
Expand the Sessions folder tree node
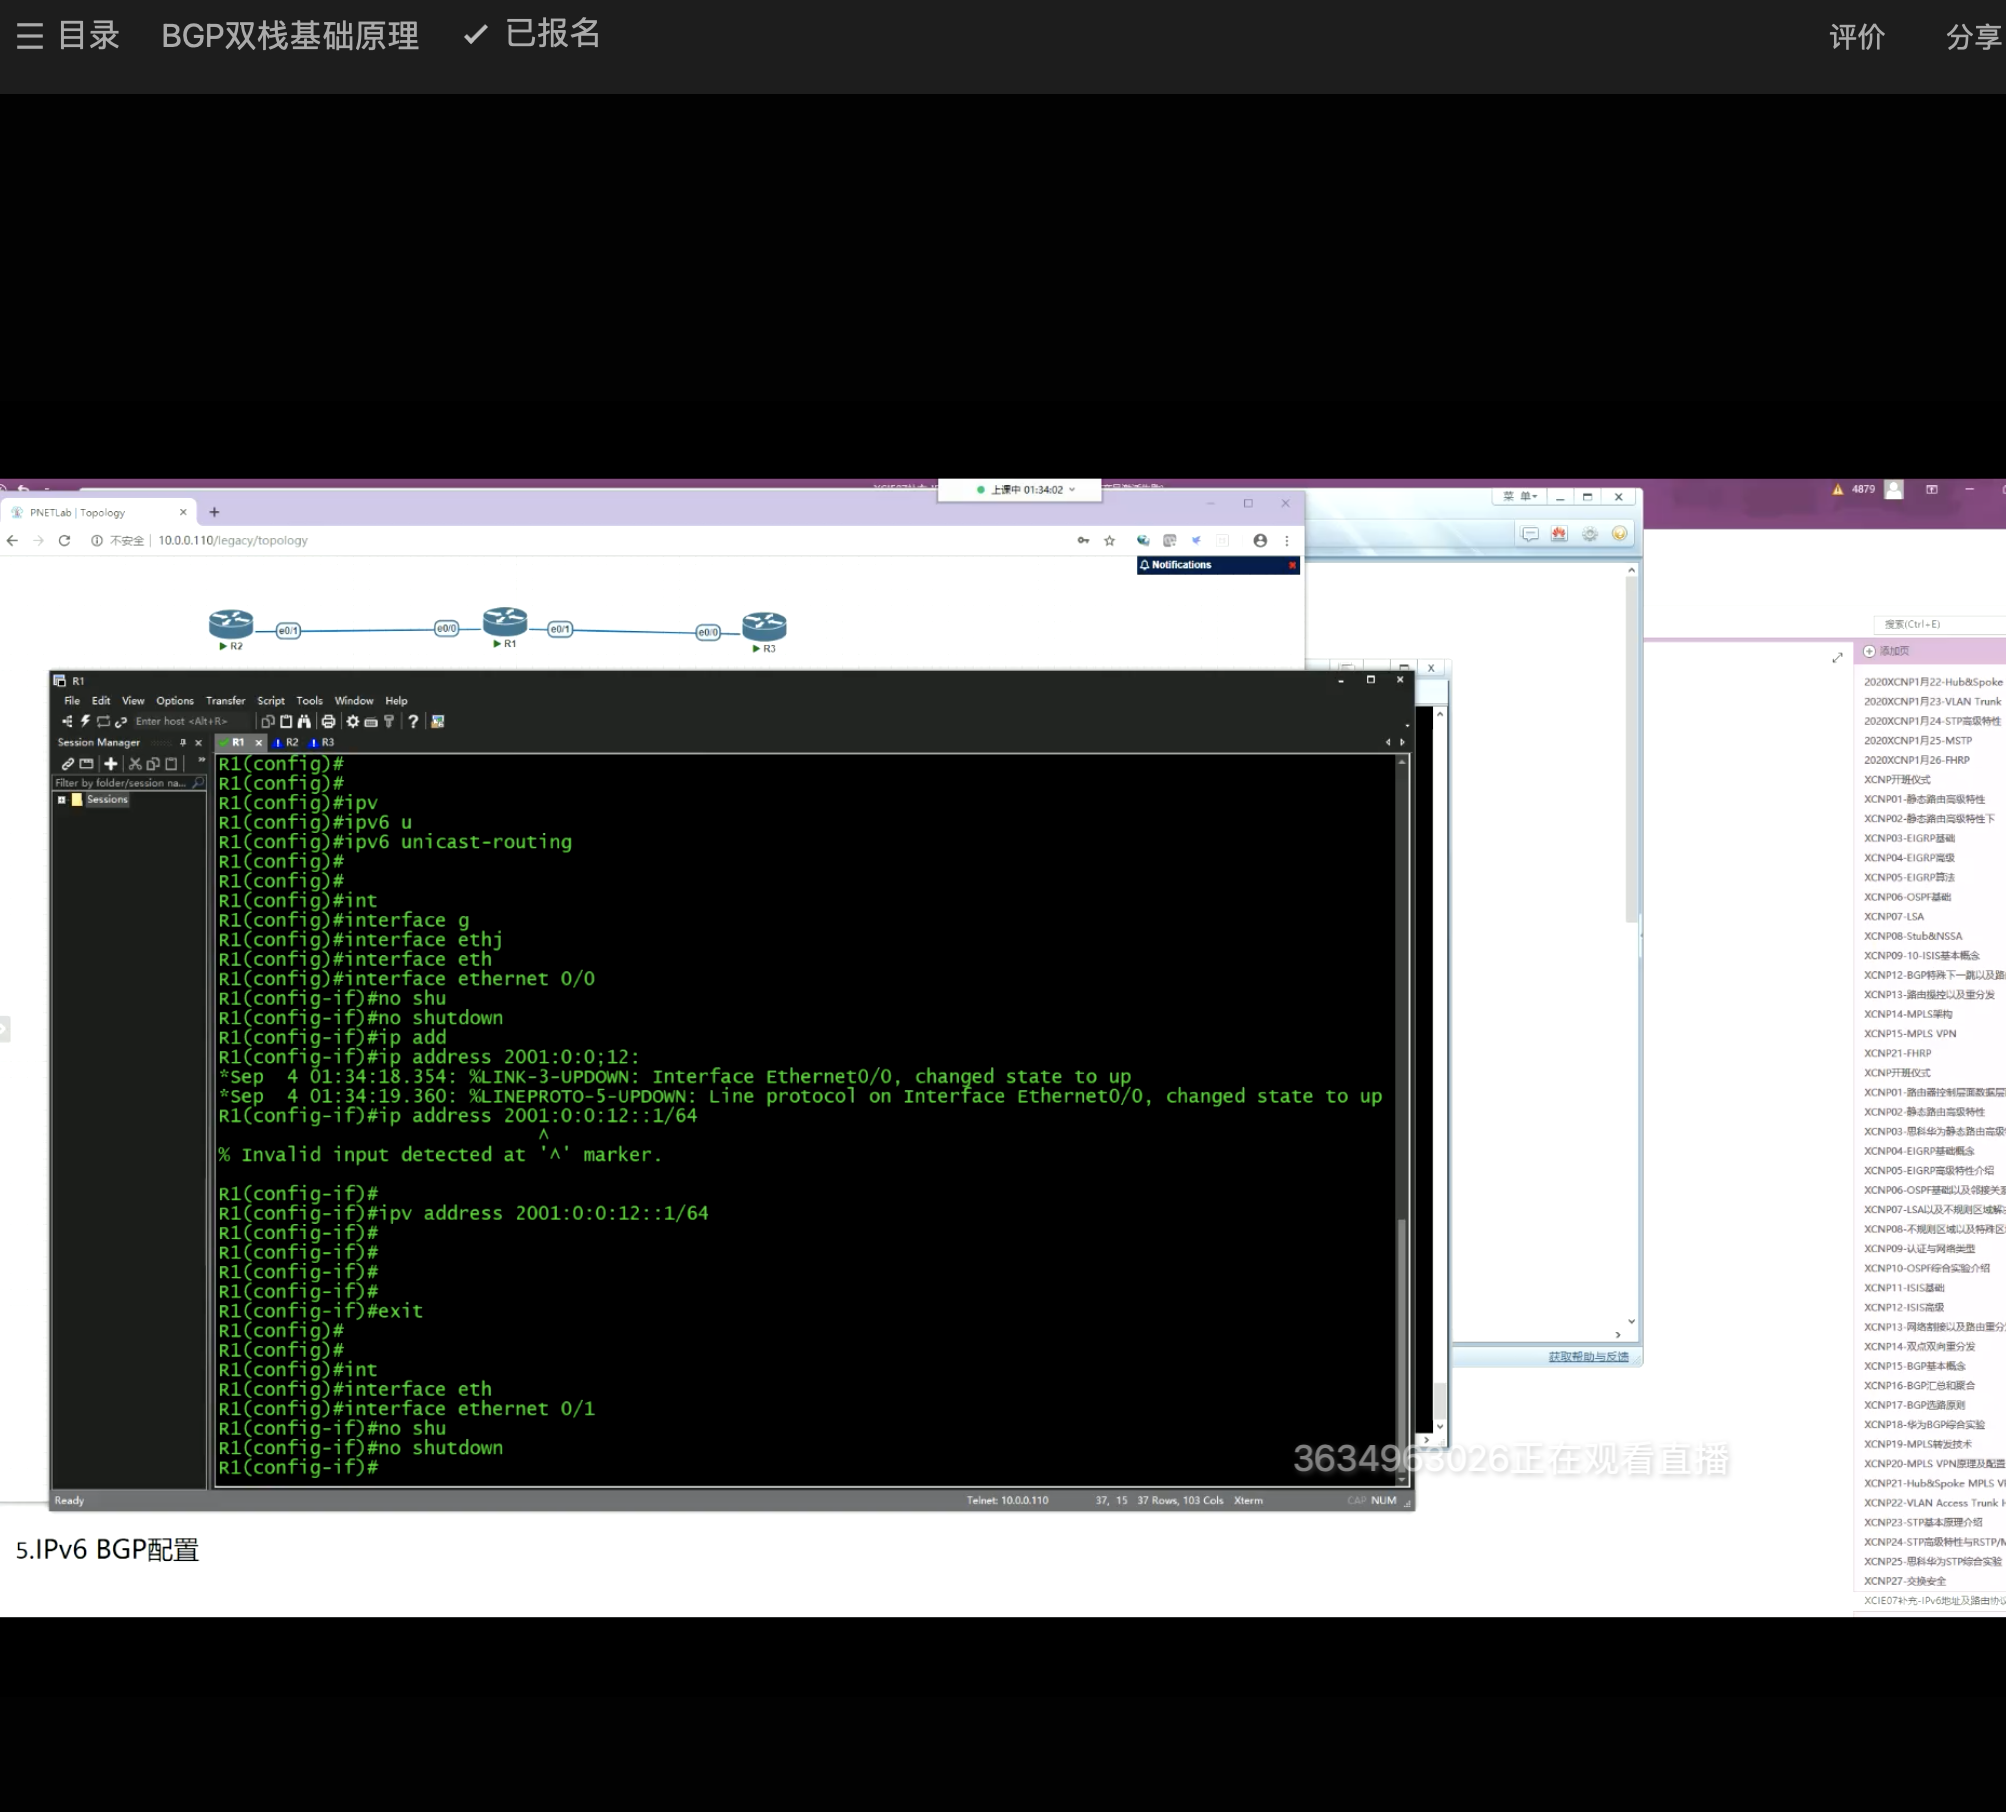click(62, 799)
